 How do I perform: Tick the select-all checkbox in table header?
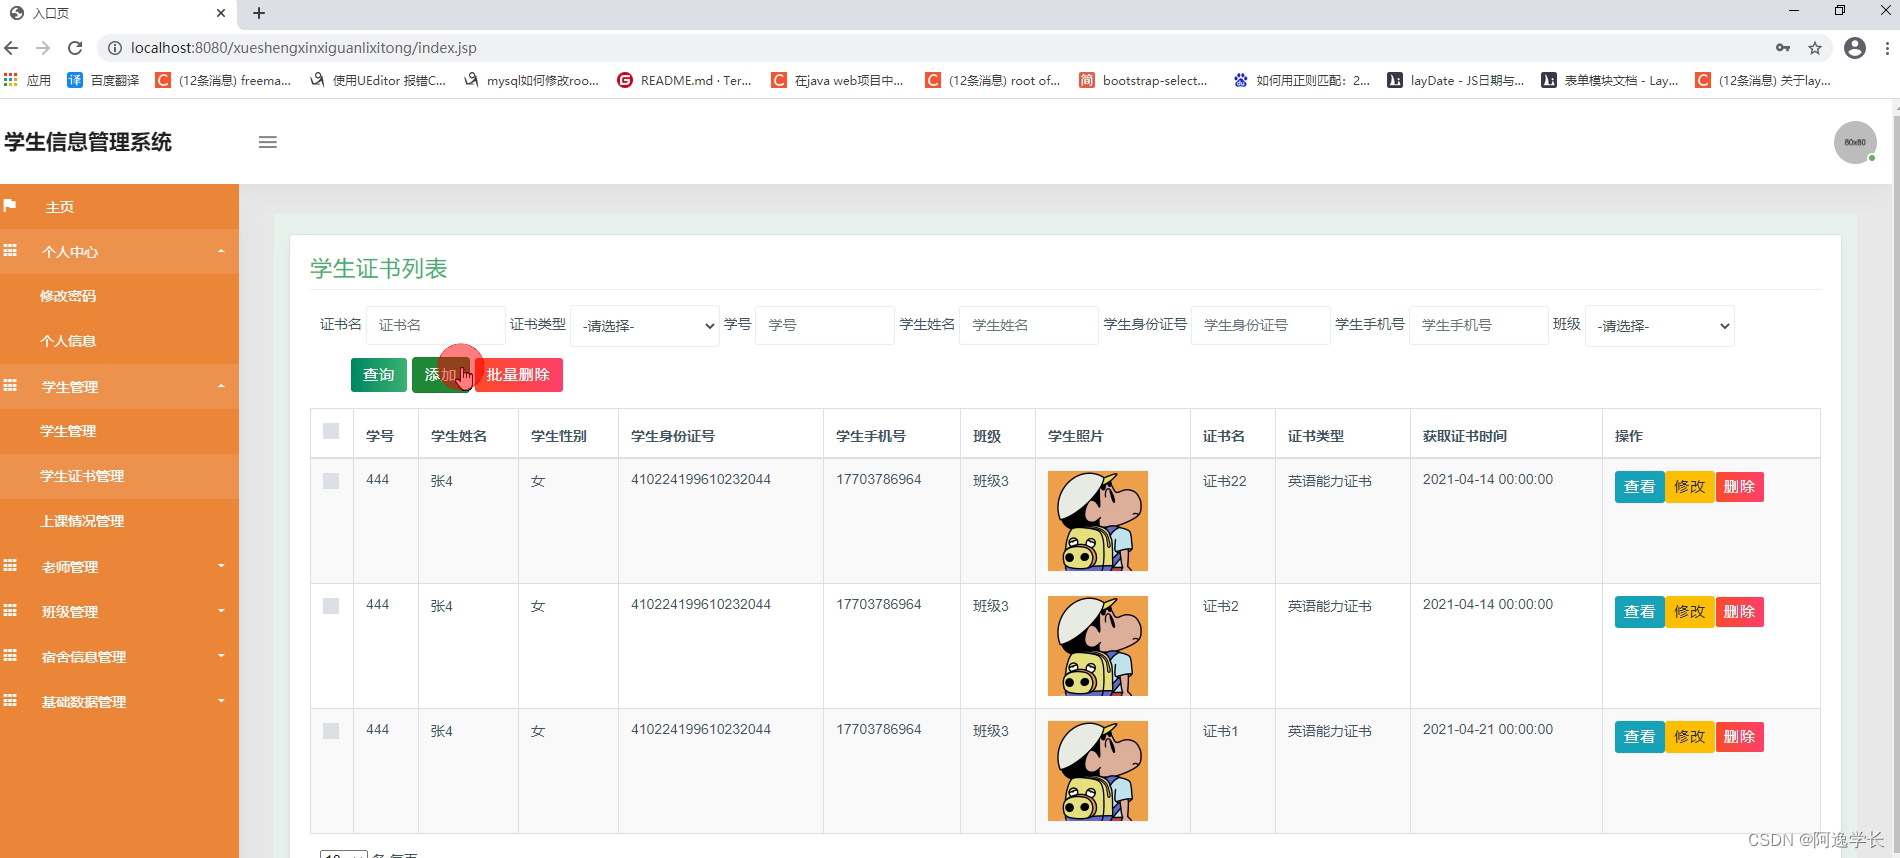[x=331, y=431]
